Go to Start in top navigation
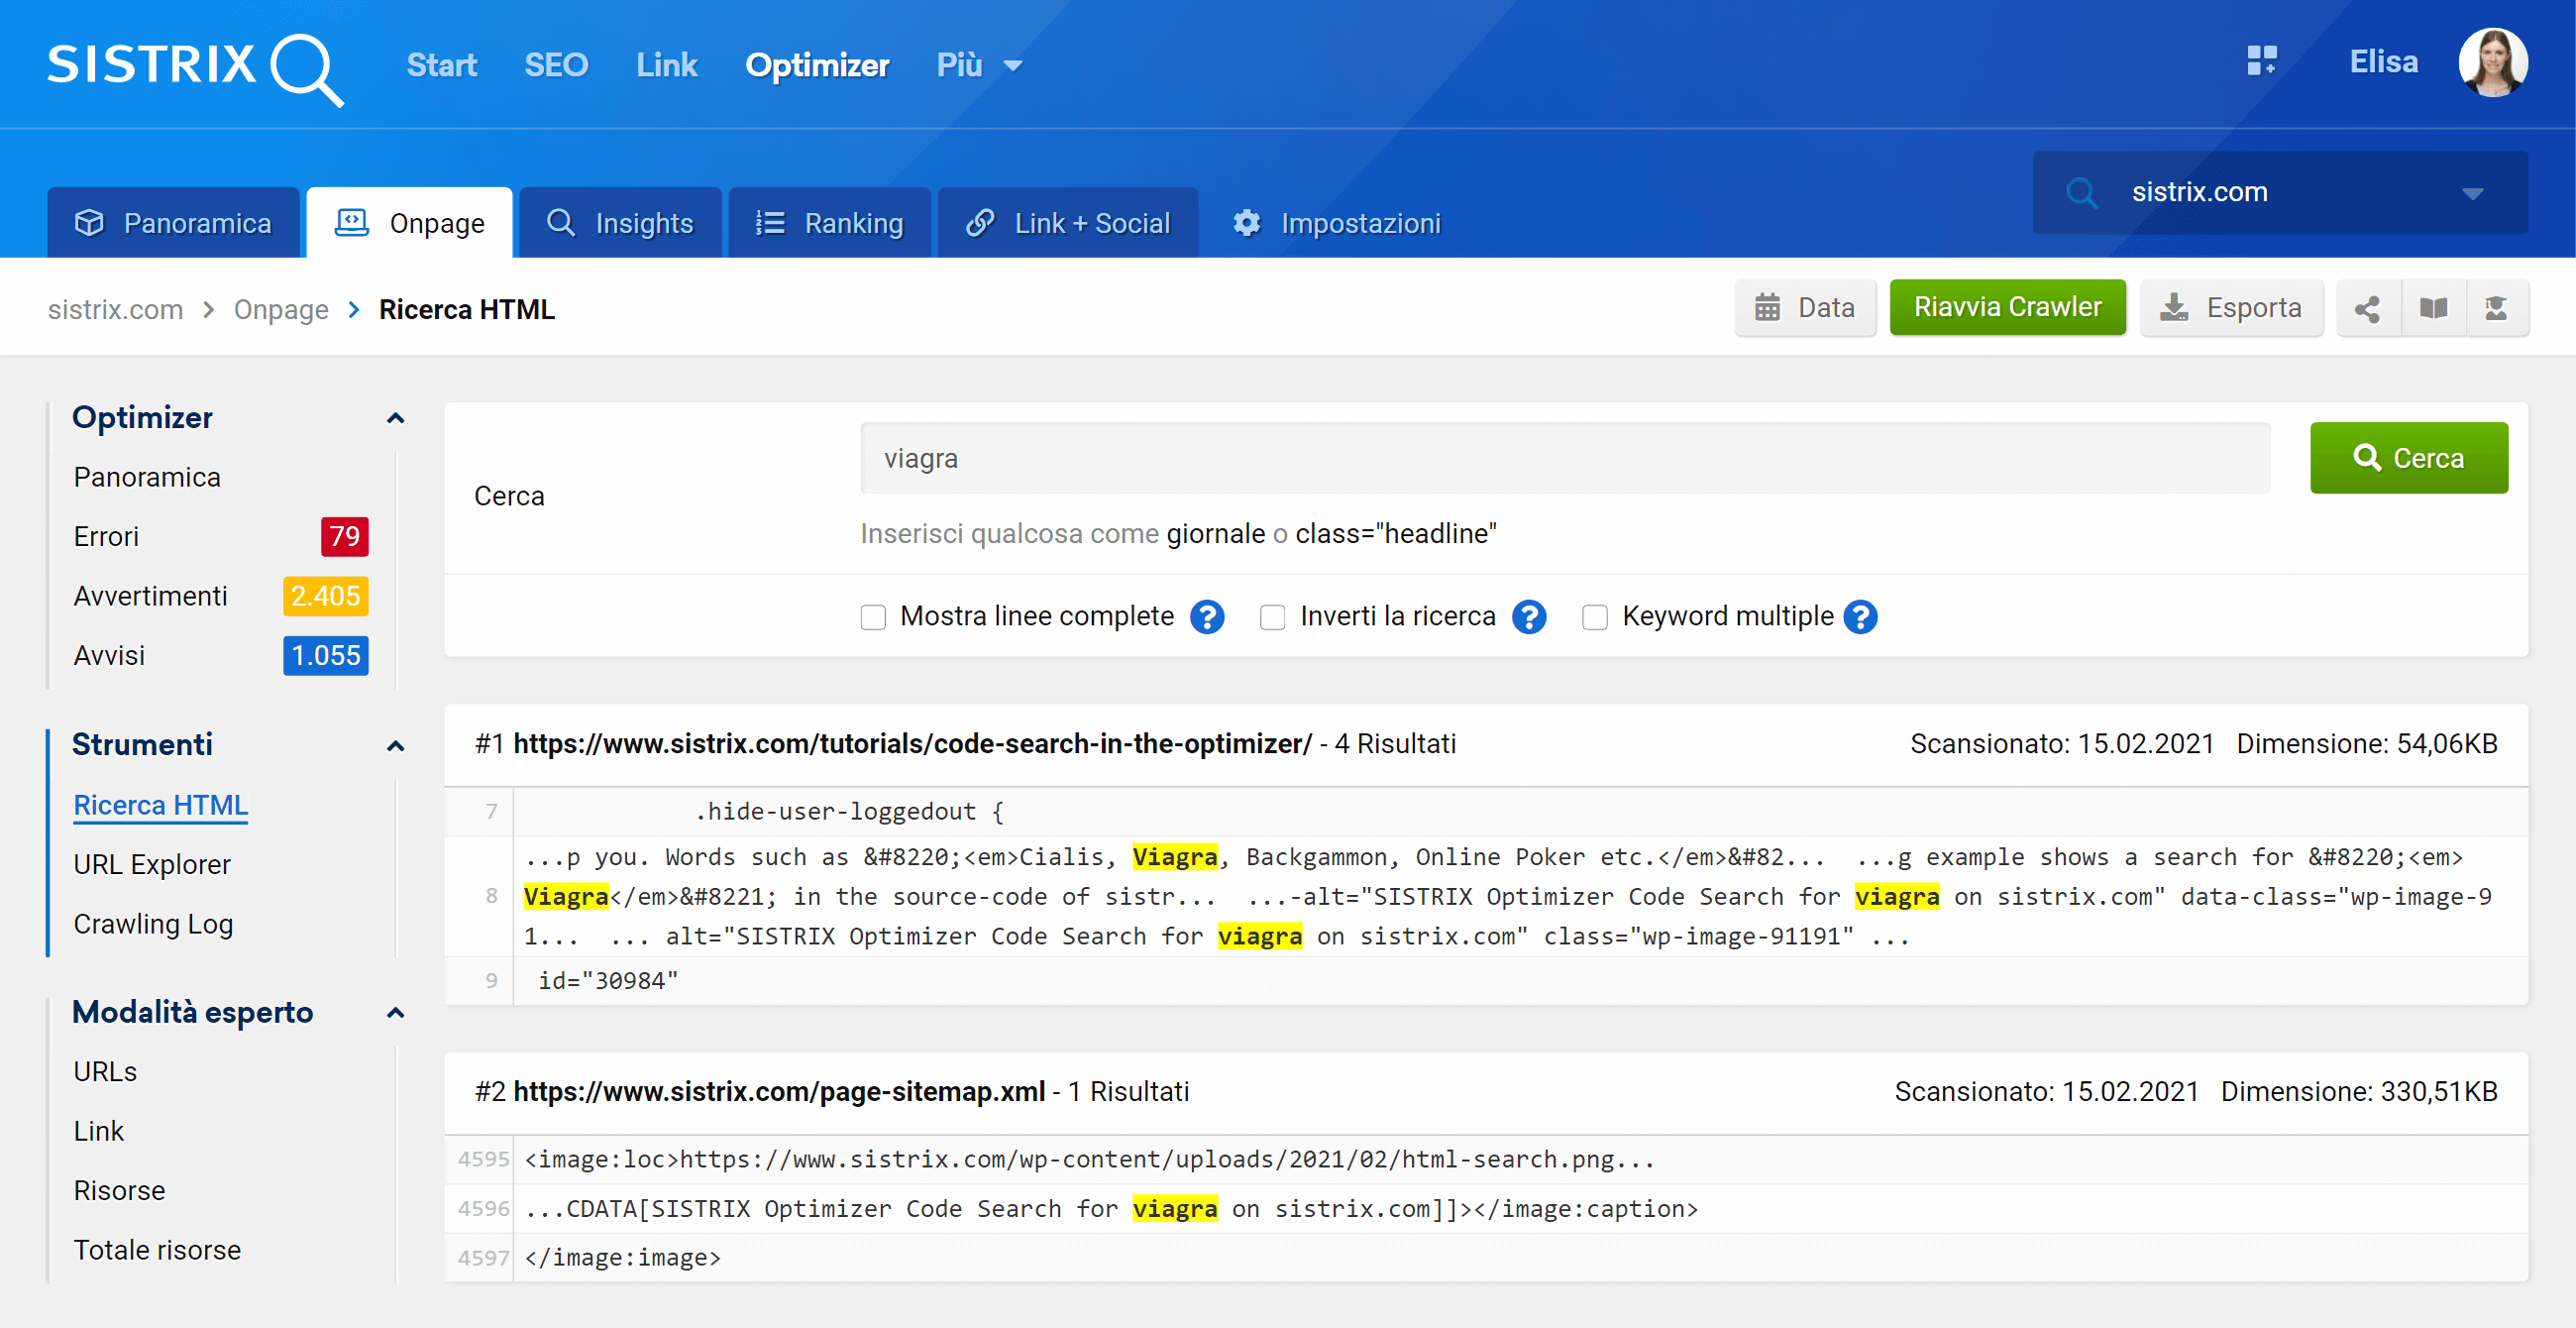This screenshot has width=2576, height=1328. click(x=441, y=65)
